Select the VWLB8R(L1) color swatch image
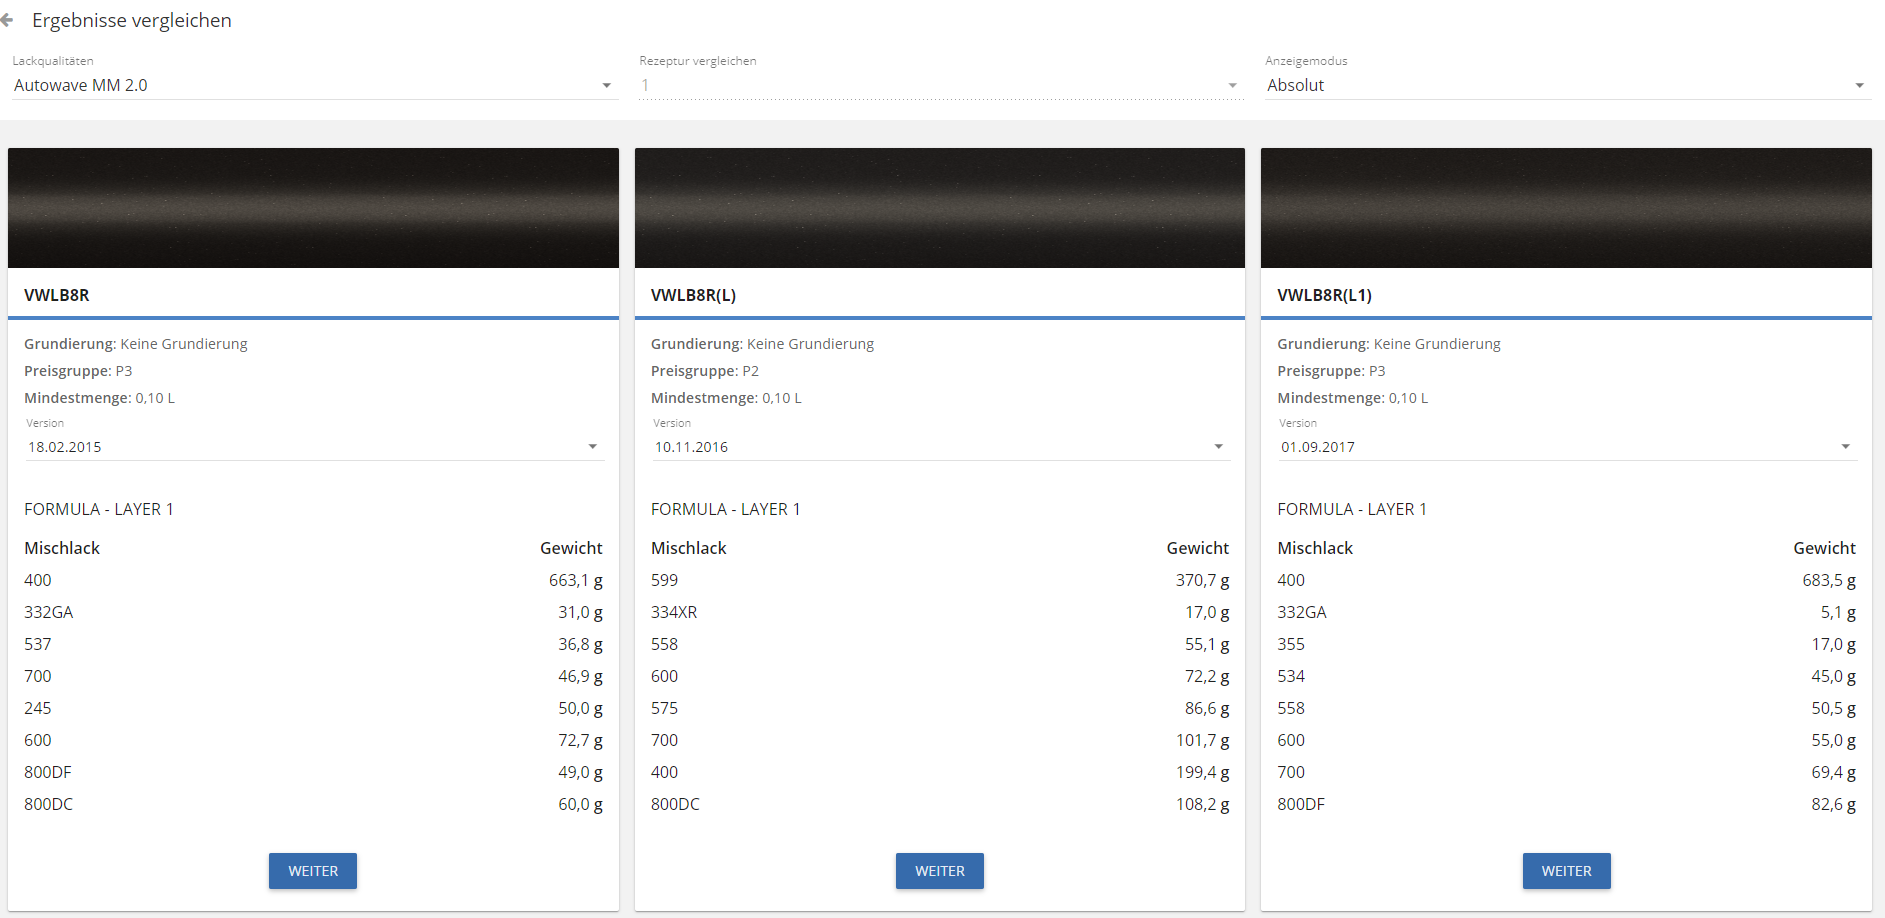Screen dimensions: 1885x918 [x=1566, y=208]
